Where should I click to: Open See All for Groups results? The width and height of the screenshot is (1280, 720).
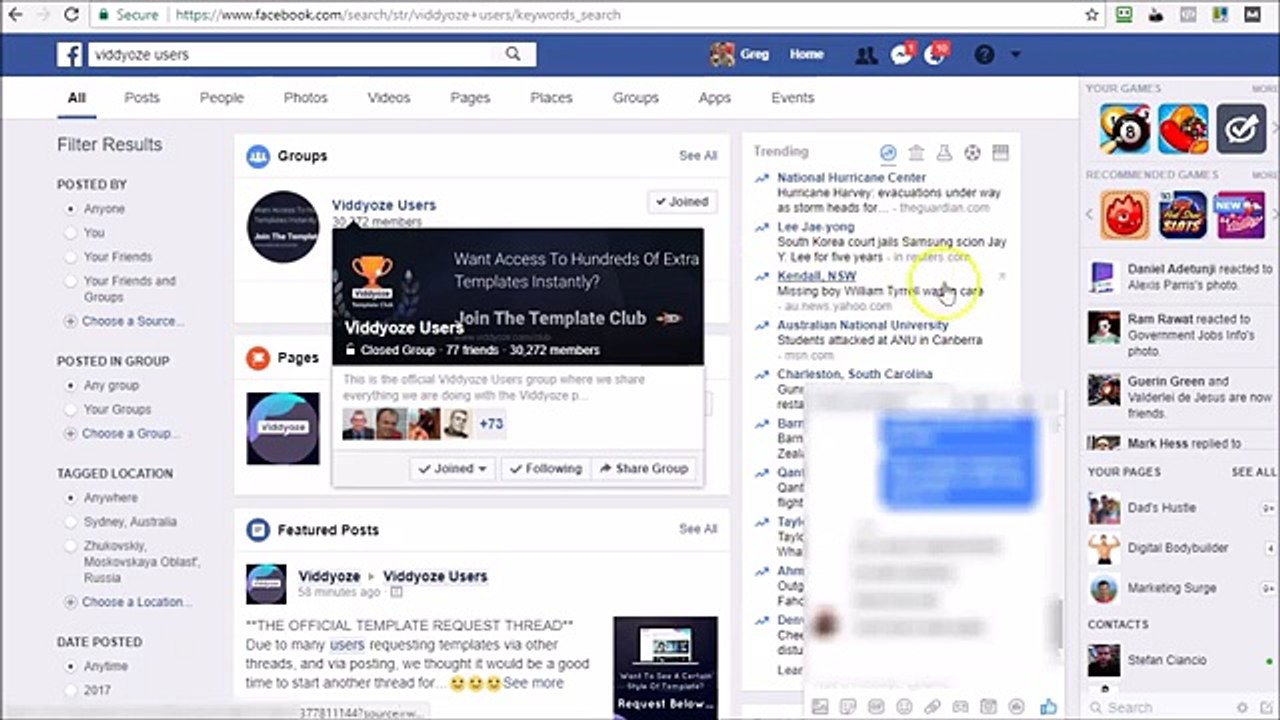click(x=698, y=156)
